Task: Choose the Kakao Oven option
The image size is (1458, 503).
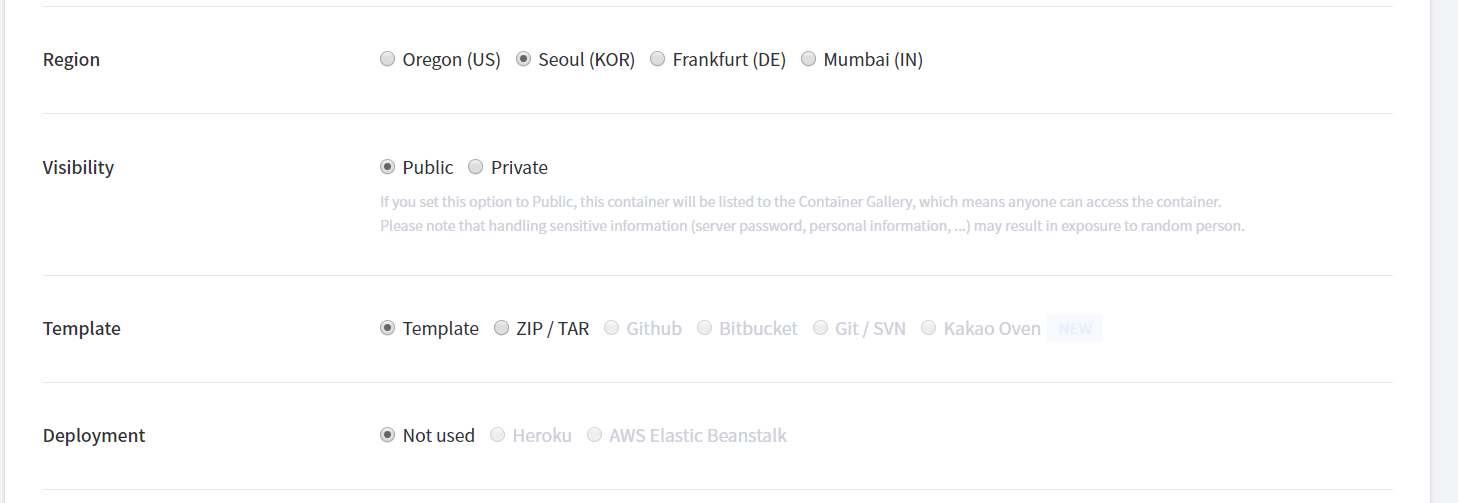Action: point(929,328)
